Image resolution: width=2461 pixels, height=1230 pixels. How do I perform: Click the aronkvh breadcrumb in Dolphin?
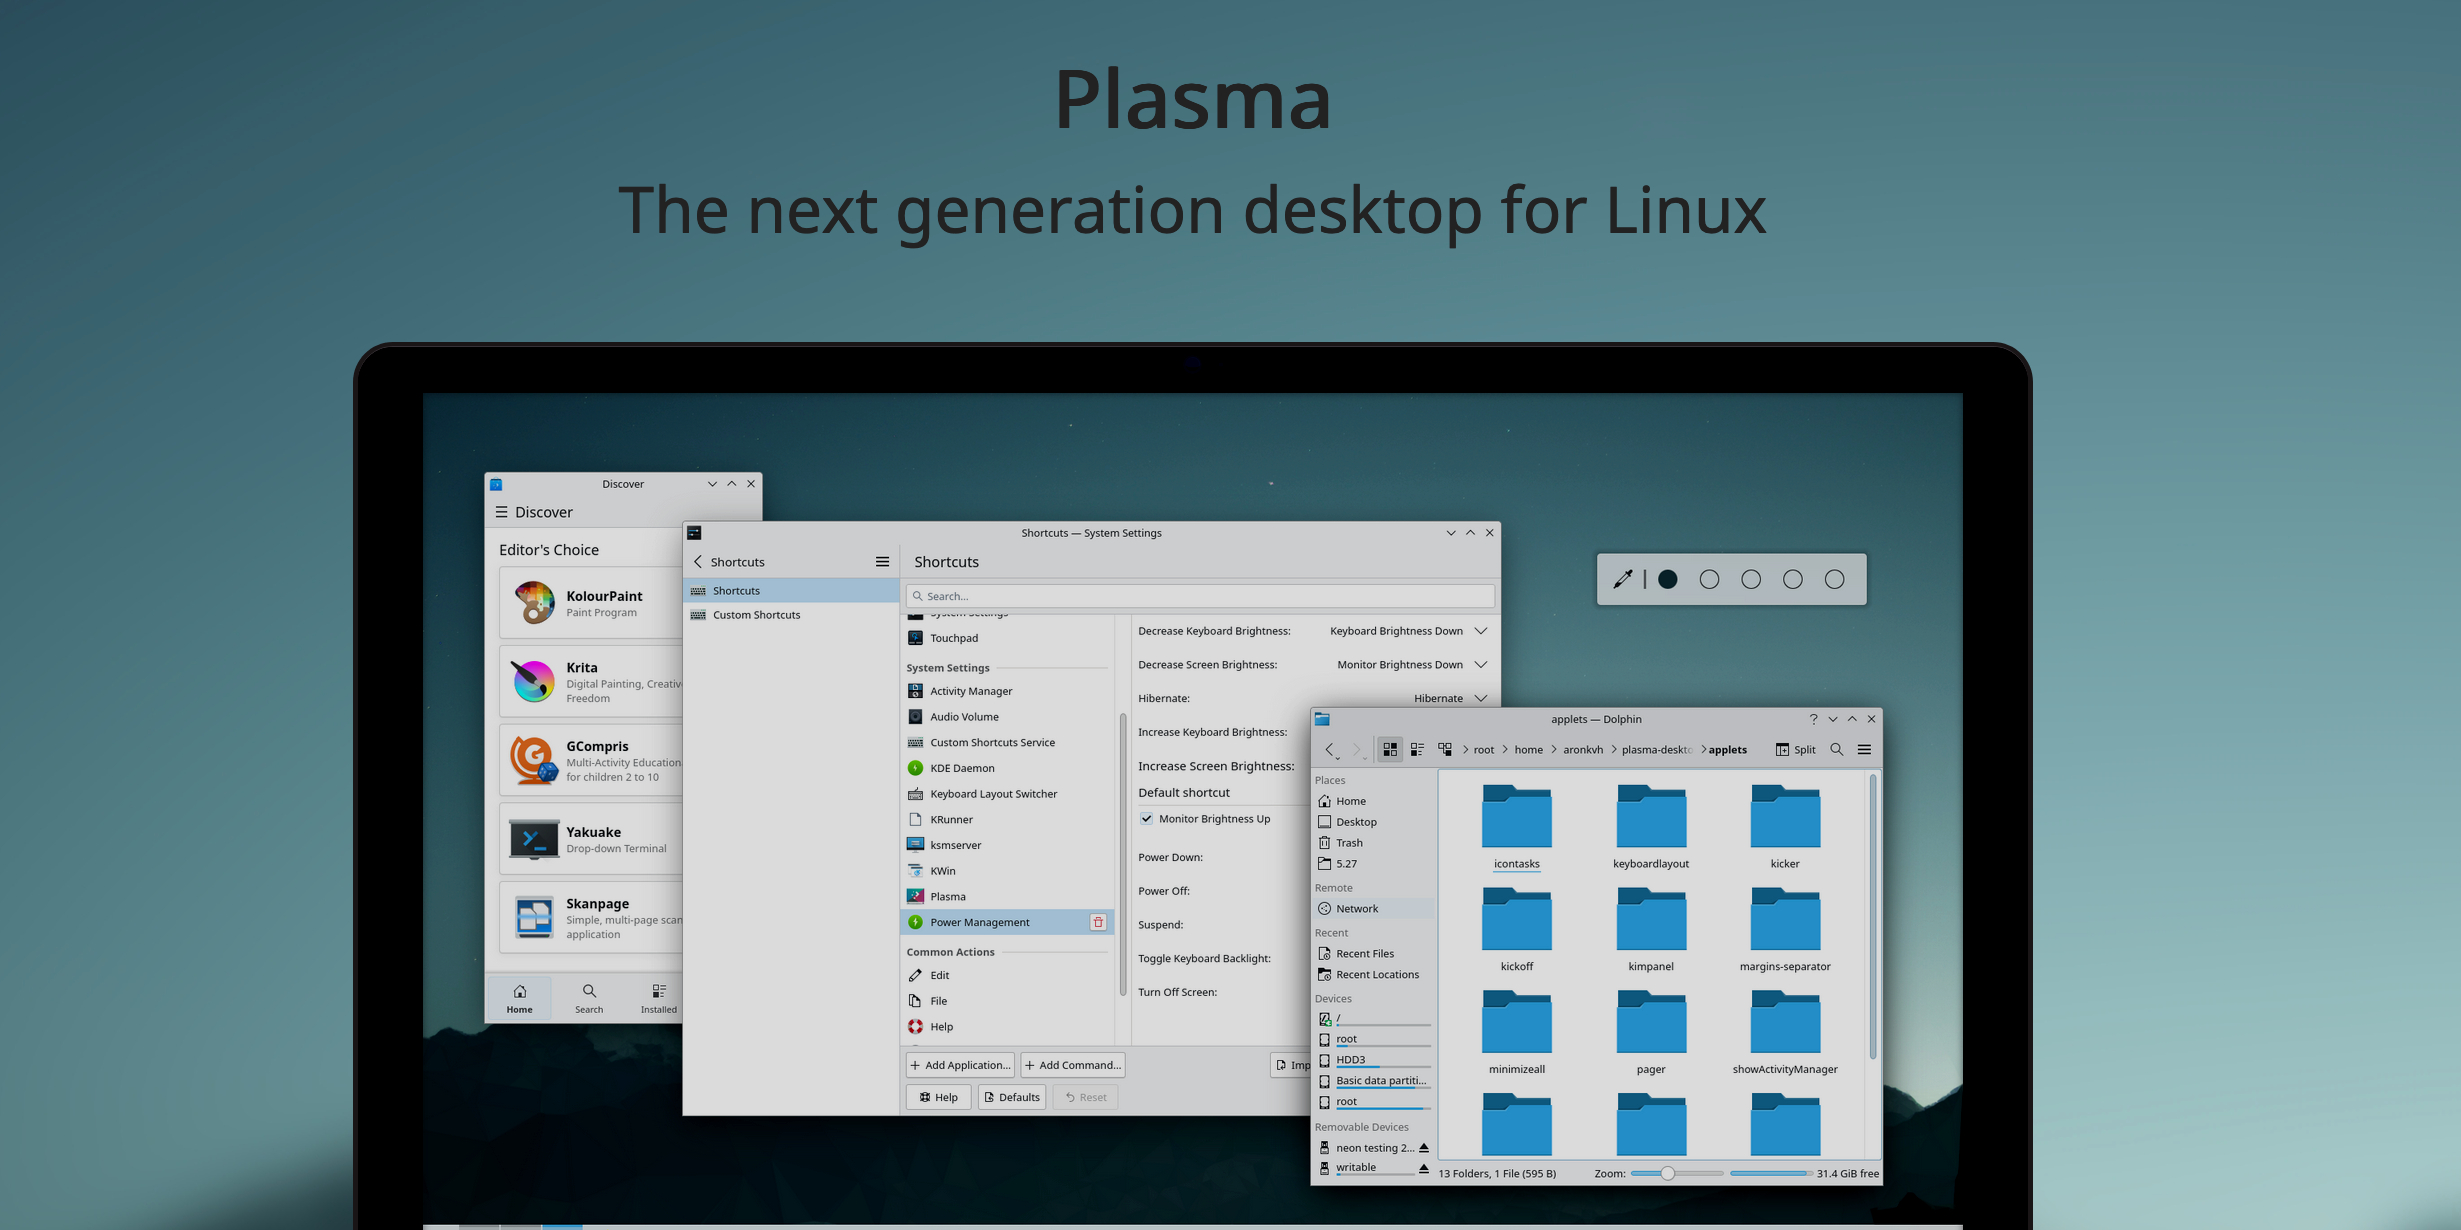tap(1583, 749)
